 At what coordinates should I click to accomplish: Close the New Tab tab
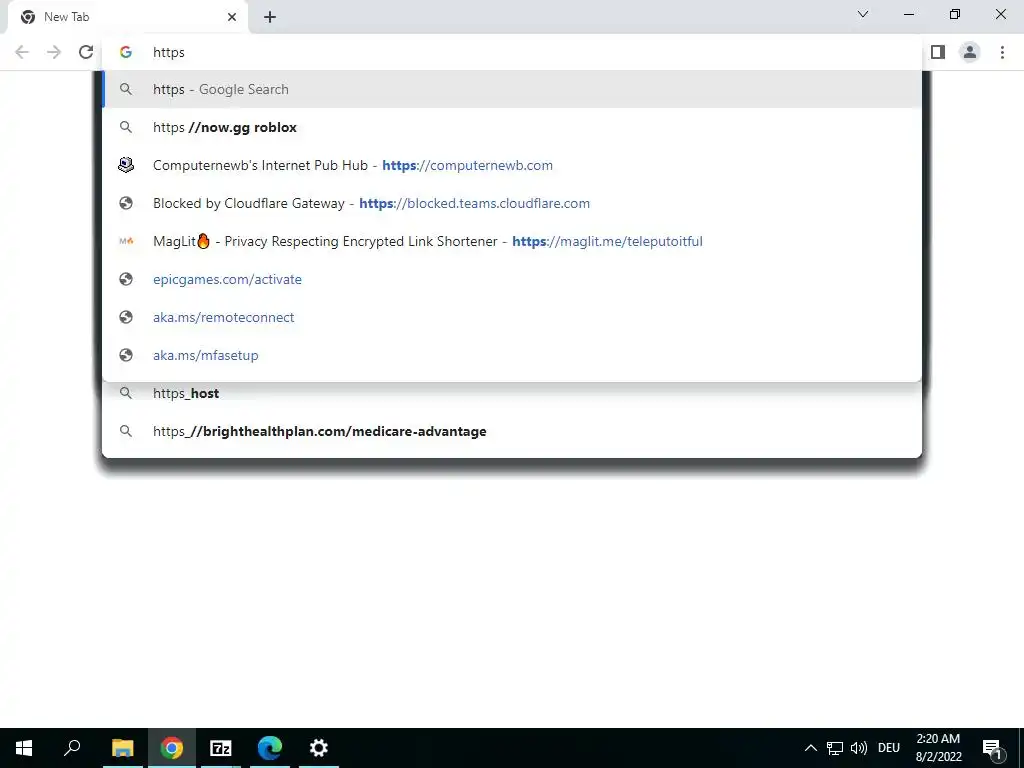point(232,17)
